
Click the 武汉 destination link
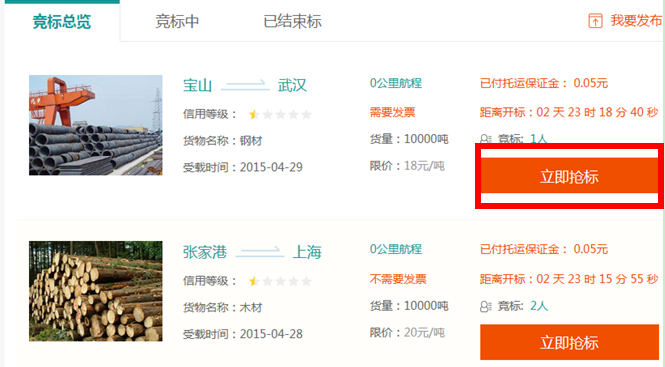[x=292, y=85]
